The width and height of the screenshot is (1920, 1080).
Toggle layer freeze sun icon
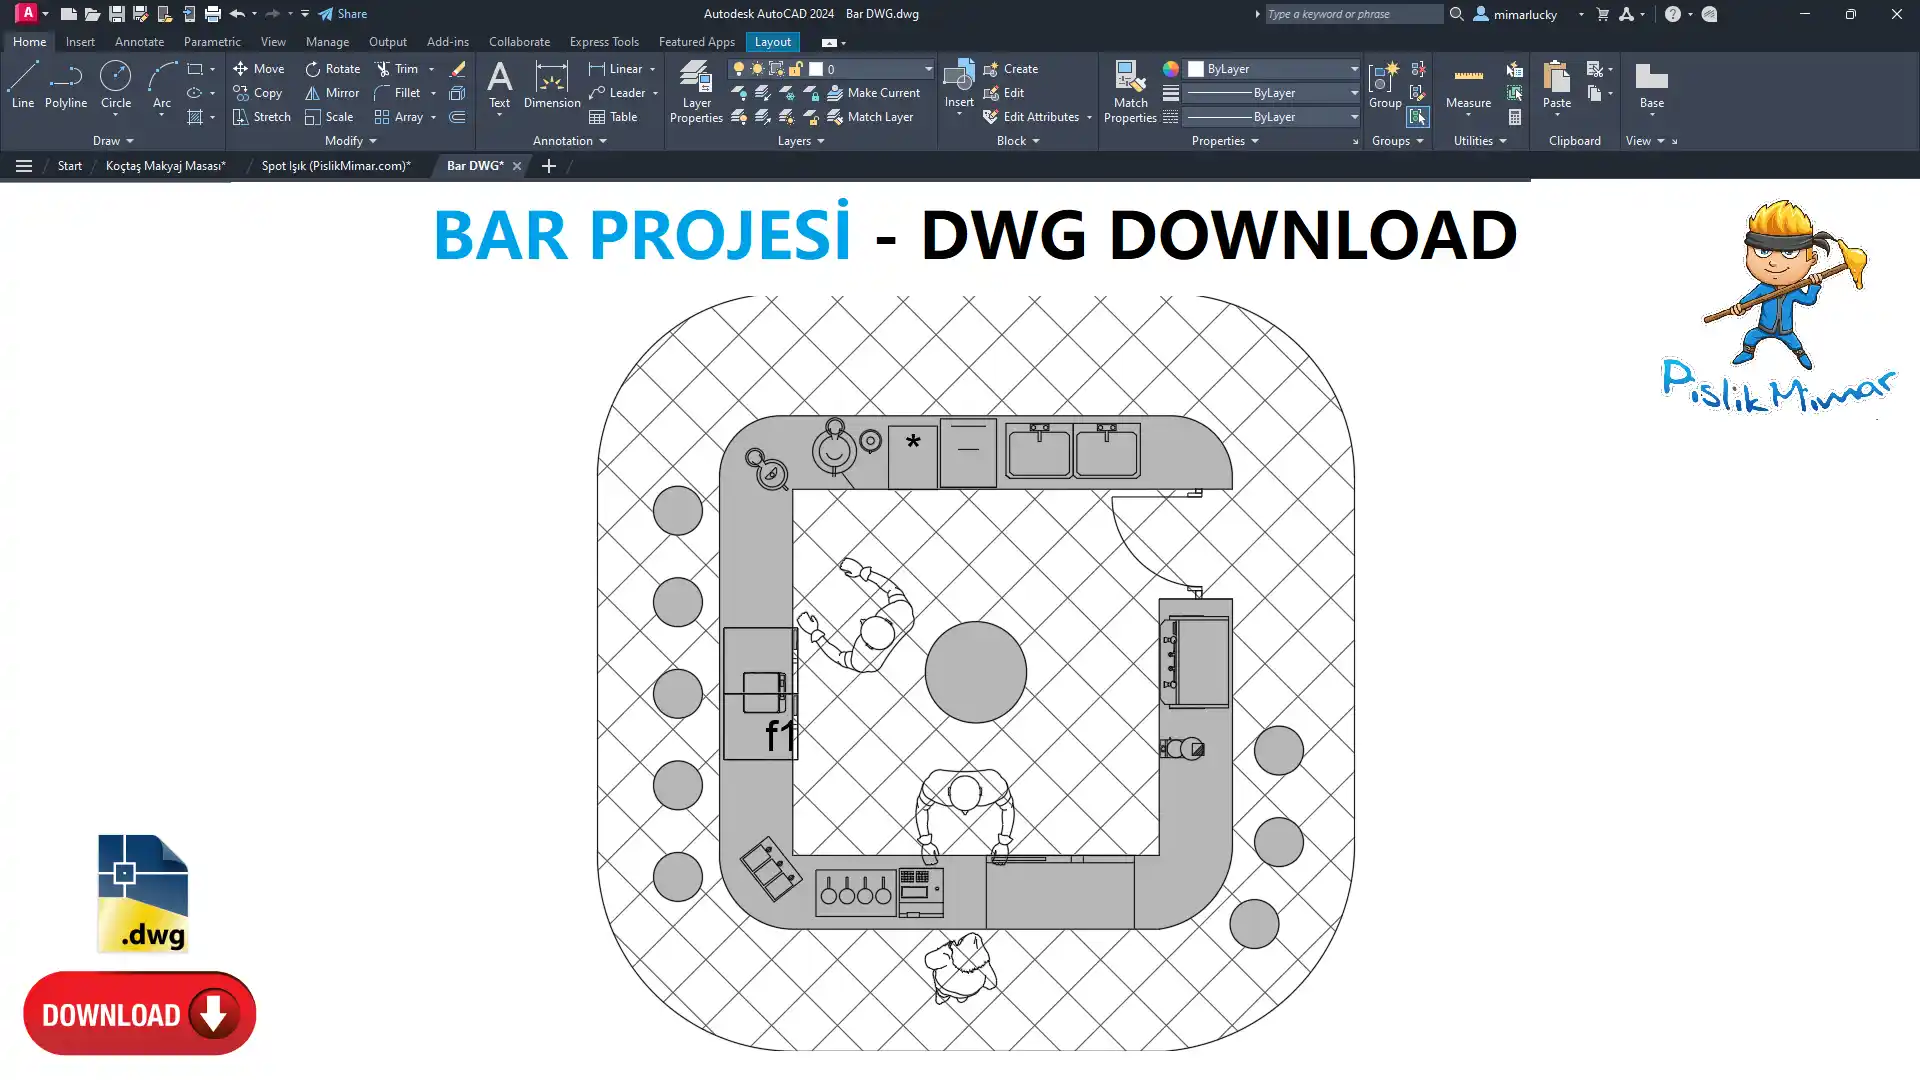(757, 69)
